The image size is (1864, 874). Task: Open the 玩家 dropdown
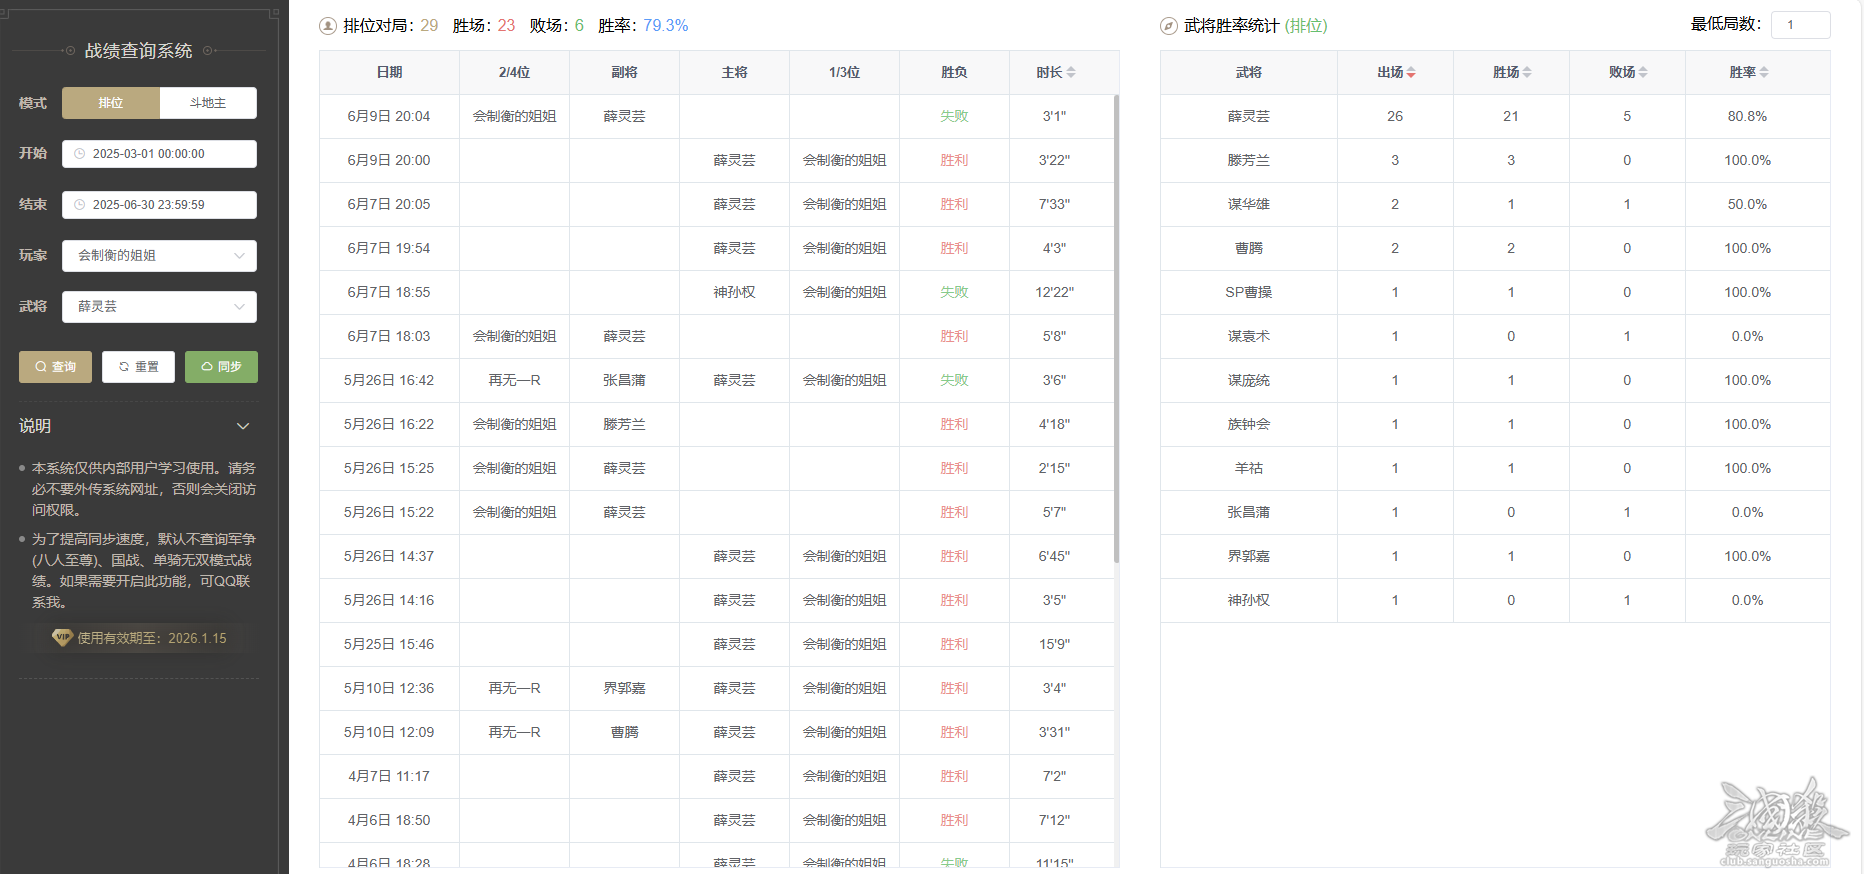[x=159, y=256]
